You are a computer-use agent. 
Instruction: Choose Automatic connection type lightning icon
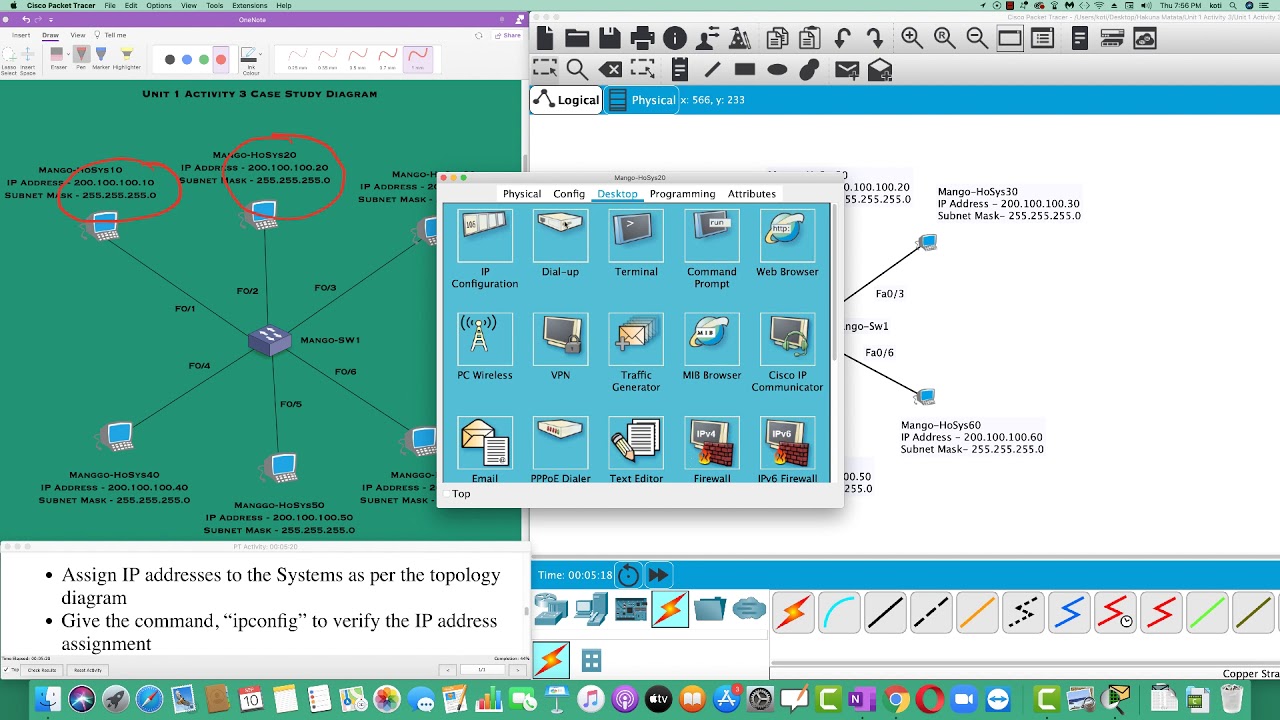click(793, 612)
